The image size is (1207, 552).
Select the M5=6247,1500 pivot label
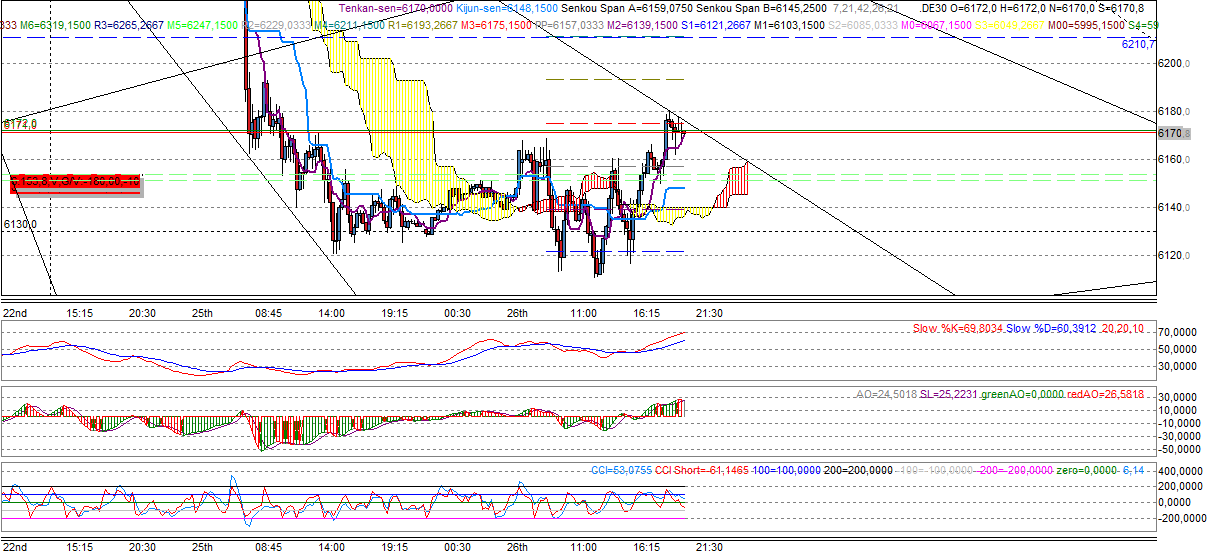[x=202, y=24]
